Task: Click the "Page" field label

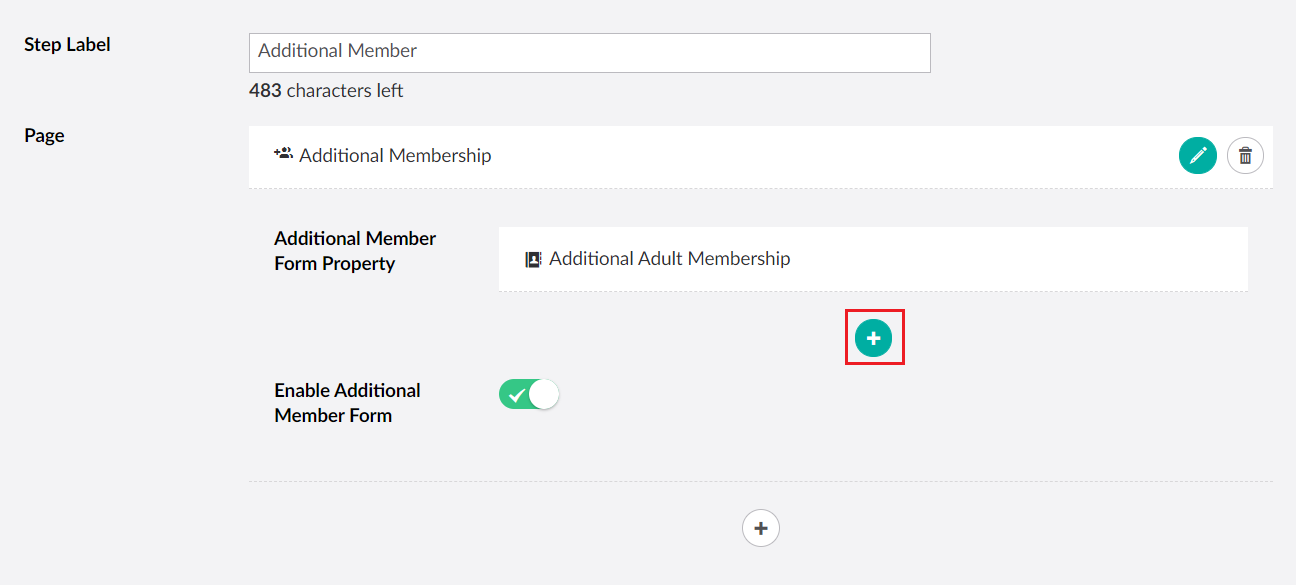Action: point(44,136)
